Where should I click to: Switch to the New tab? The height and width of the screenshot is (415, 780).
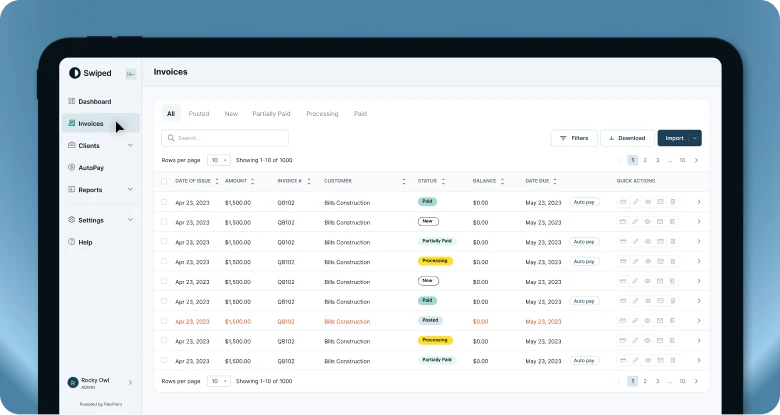(231, 113)
